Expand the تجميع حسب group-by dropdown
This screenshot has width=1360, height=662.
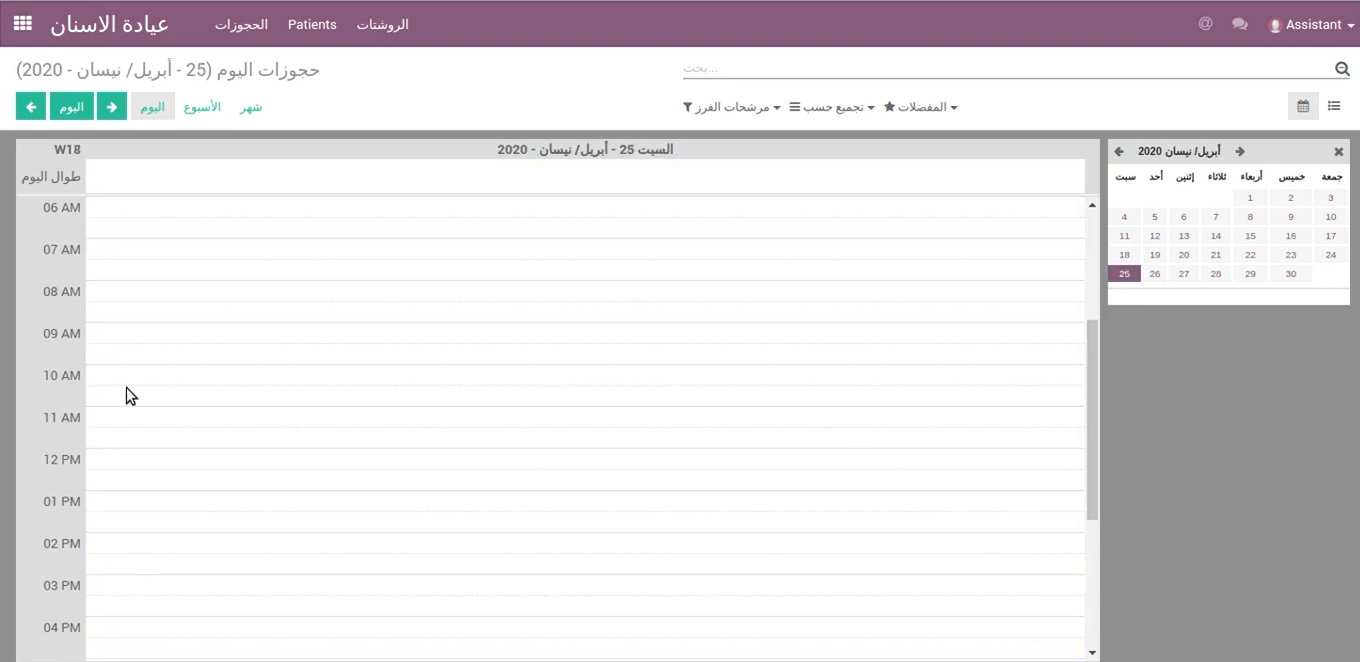[x=832, y=107]
